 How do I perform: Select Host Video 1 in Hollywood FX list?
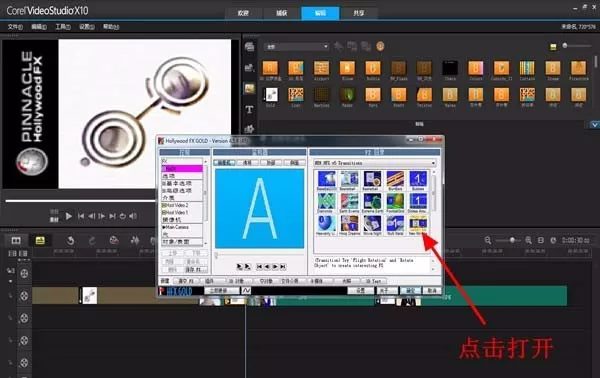click(x=182, y=212)
